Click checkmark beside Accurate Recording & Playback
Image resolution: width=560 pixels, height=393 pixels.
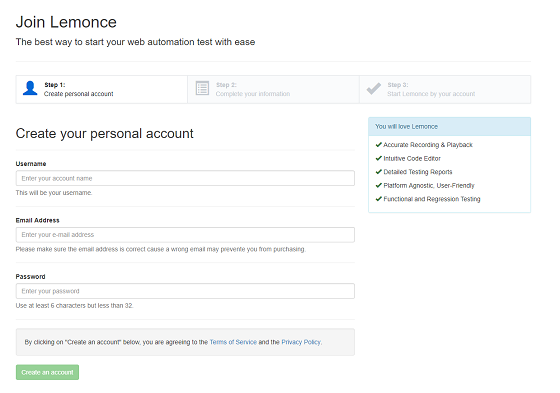[379, 145]
